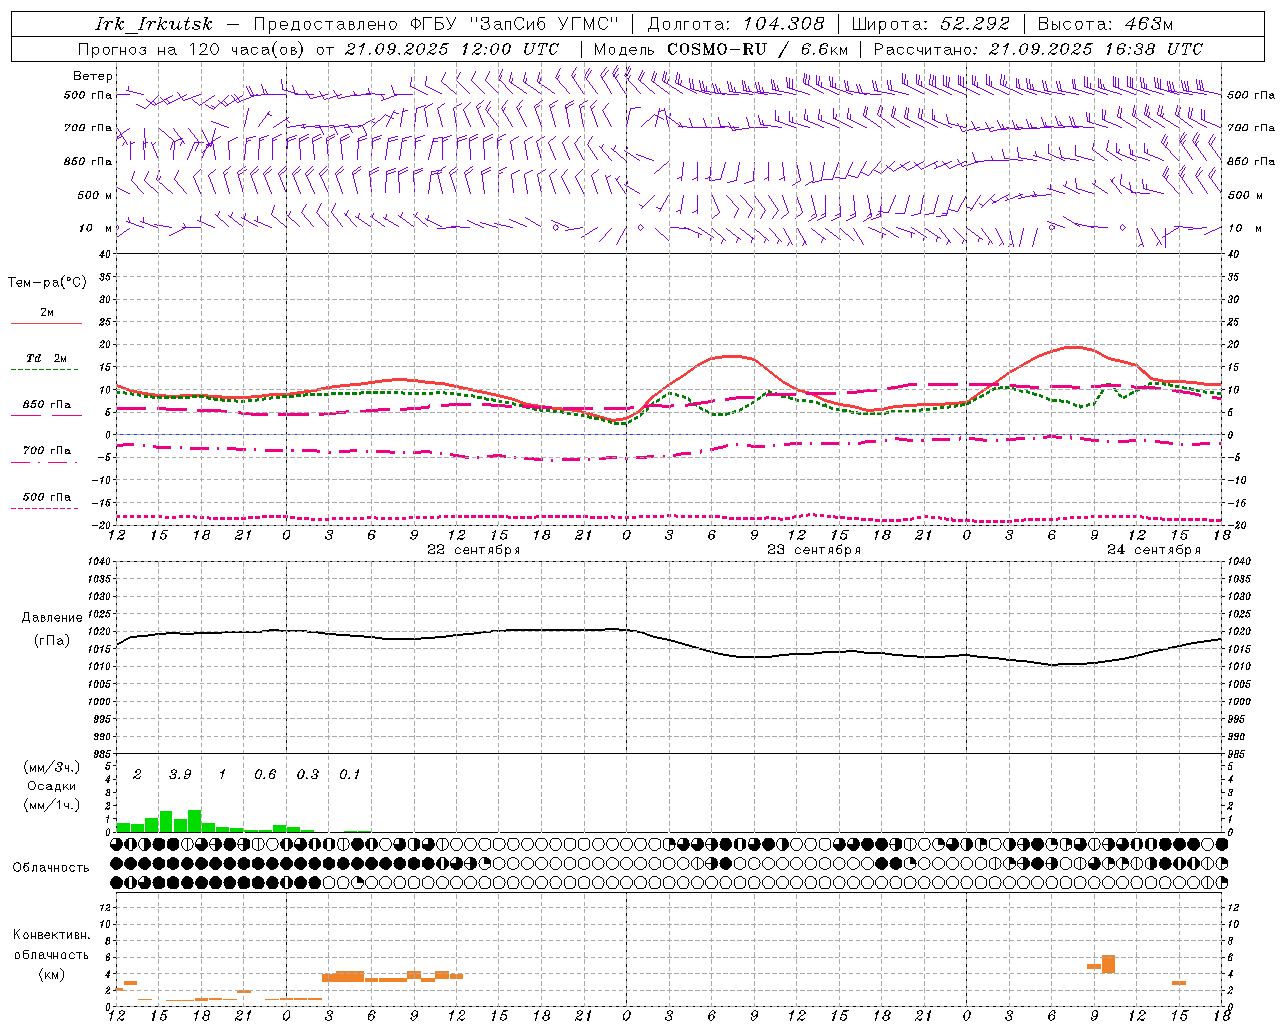
Task: Click the Давление pressure panel label
Action: coord(52,618)
